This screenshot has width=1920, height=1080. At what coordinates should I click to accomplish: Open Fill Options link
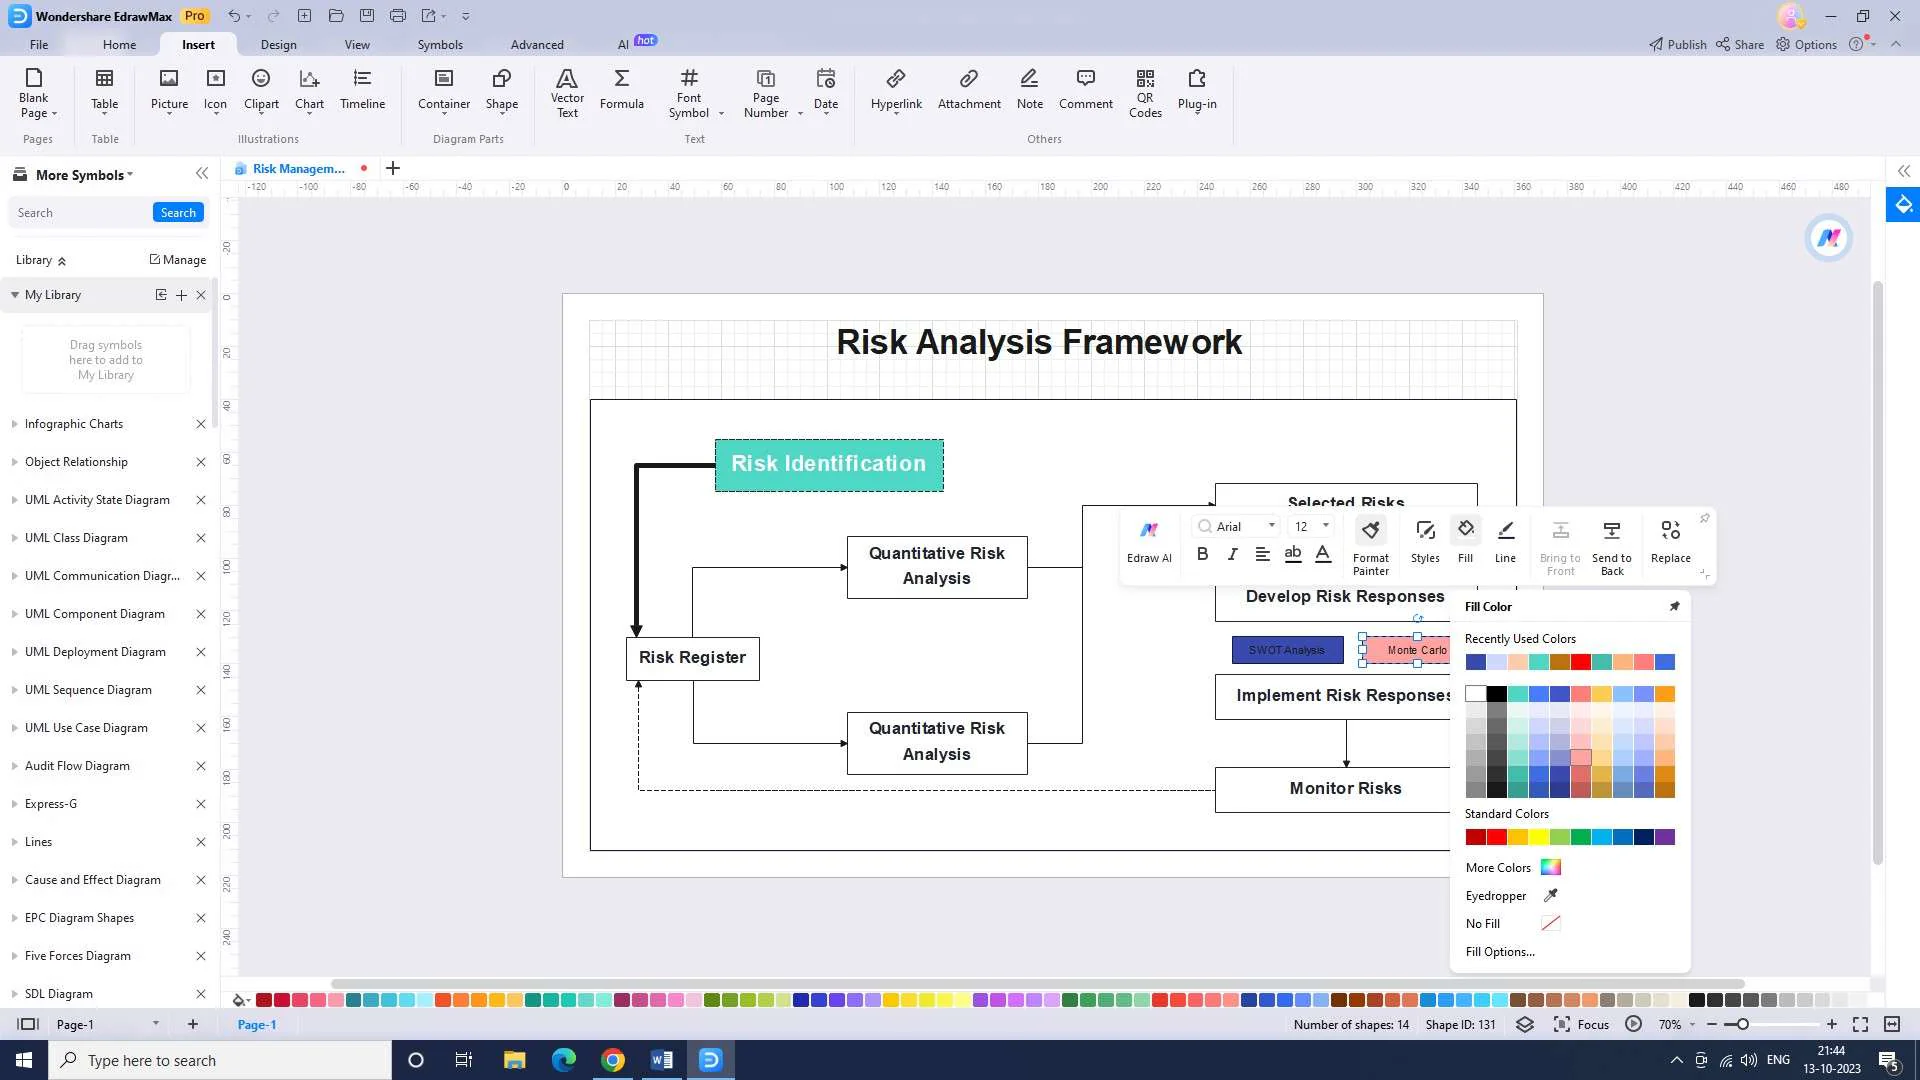click(1499, 952)
